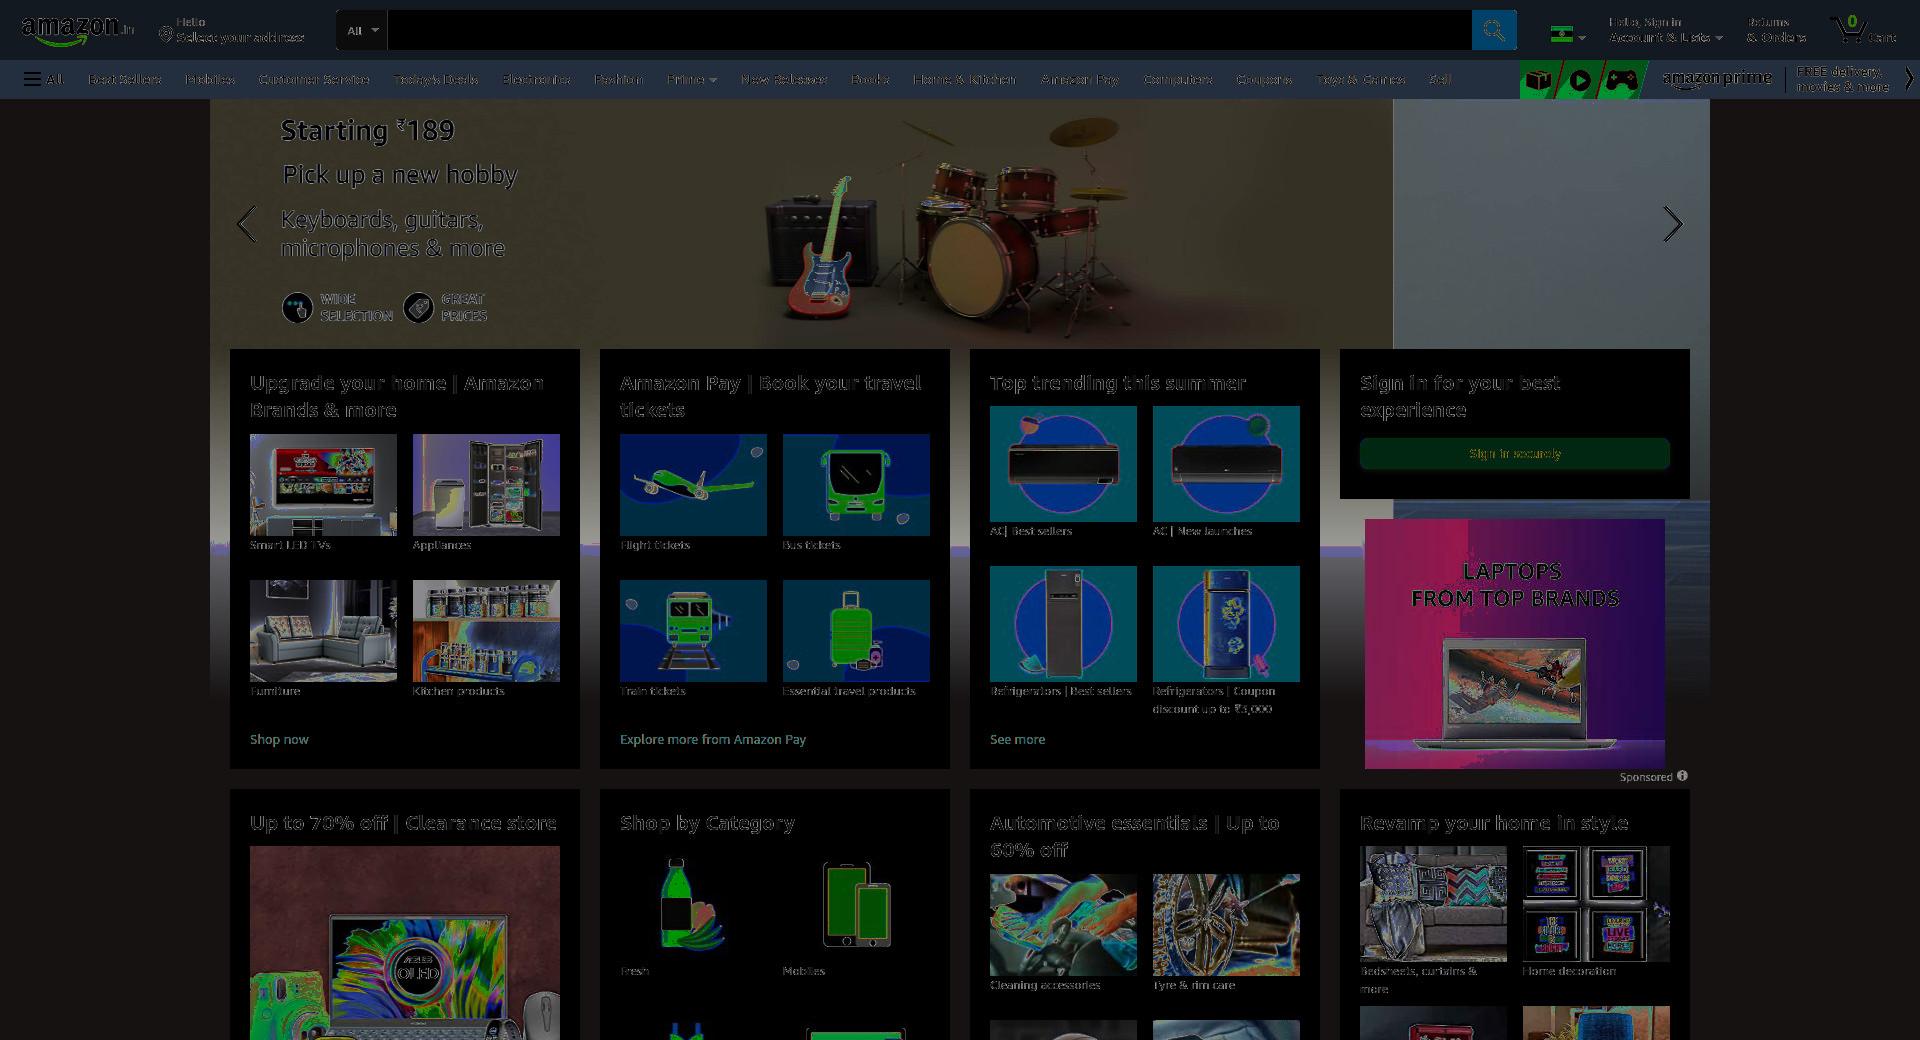
Task: Open Best Sellers nav item
Action: pyautogui.click(x=124, y=79)
